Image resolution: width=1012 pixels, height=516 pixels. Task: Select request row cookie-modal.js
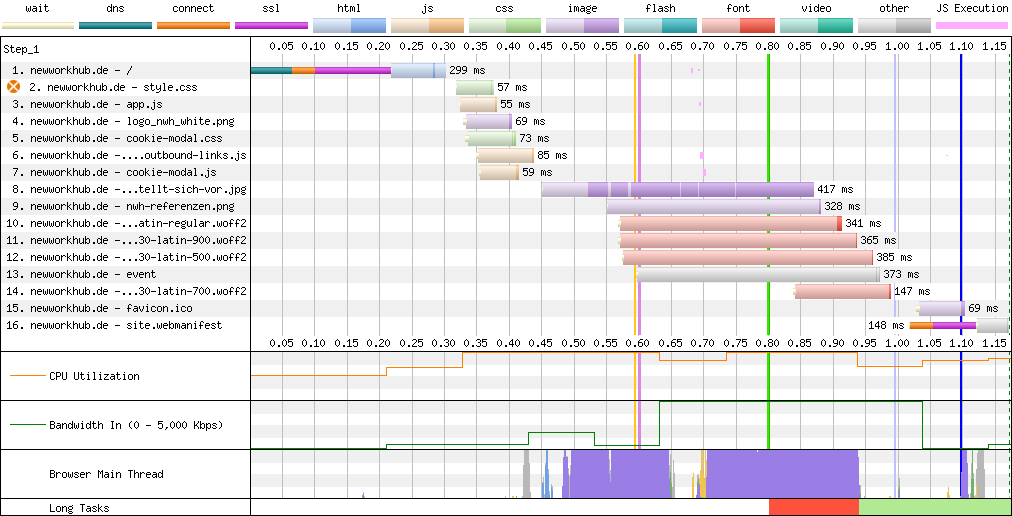114,172
